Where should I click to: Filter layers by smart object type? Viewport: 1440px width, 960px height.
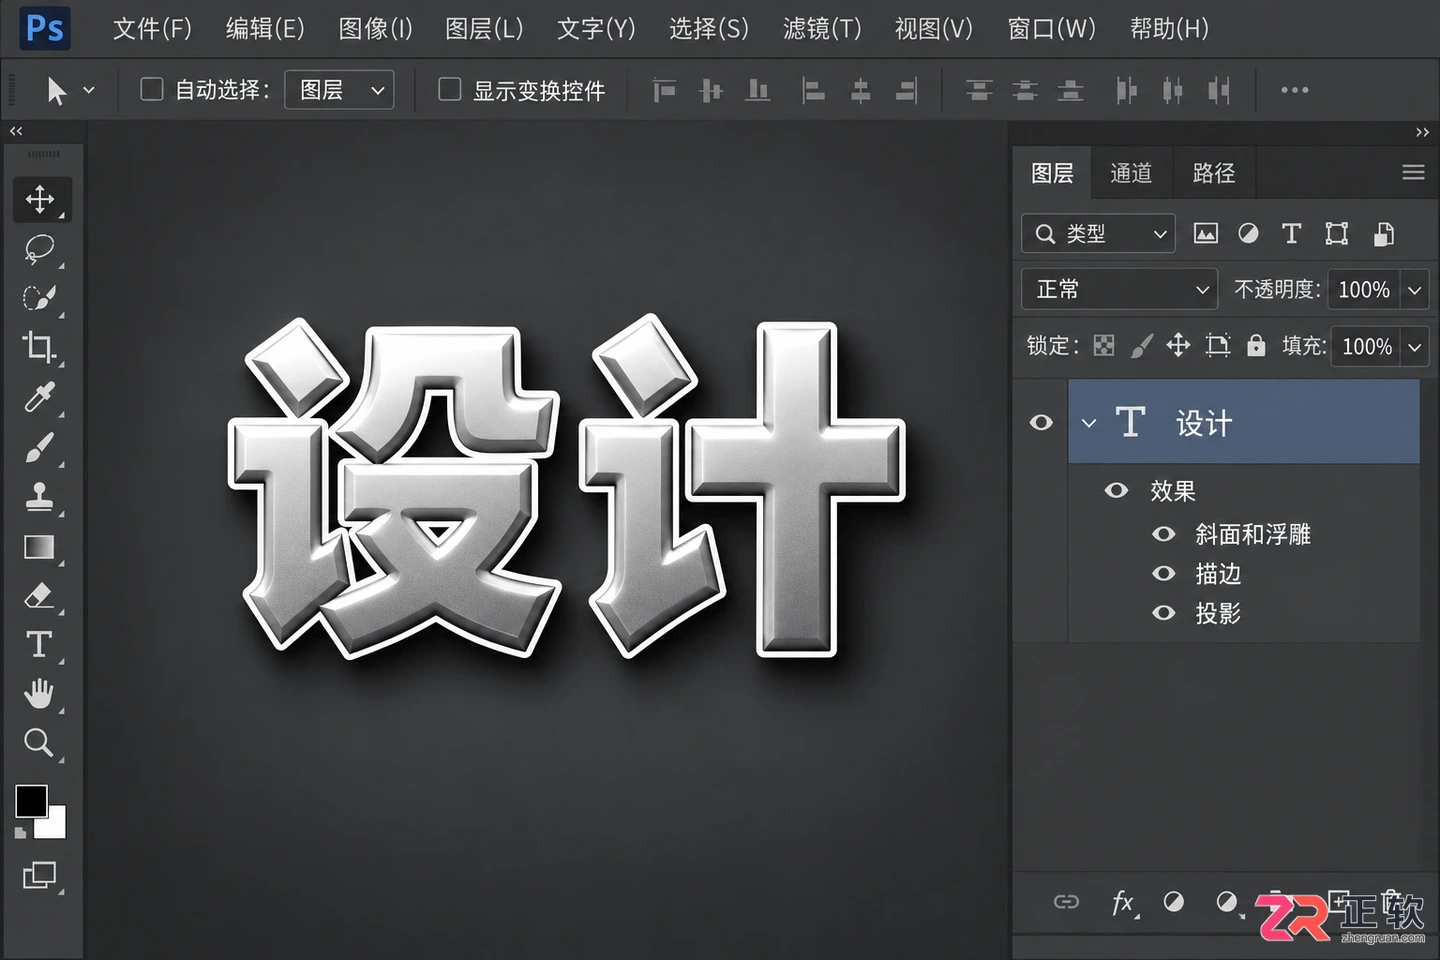click(1384, 234)
